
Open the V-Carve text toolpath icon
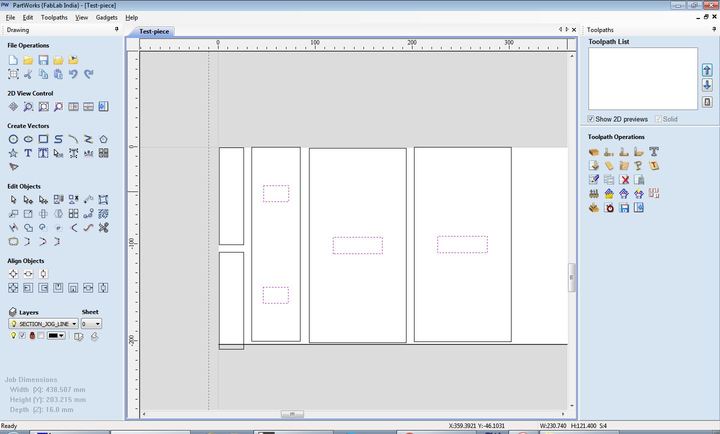coord(654,152)
